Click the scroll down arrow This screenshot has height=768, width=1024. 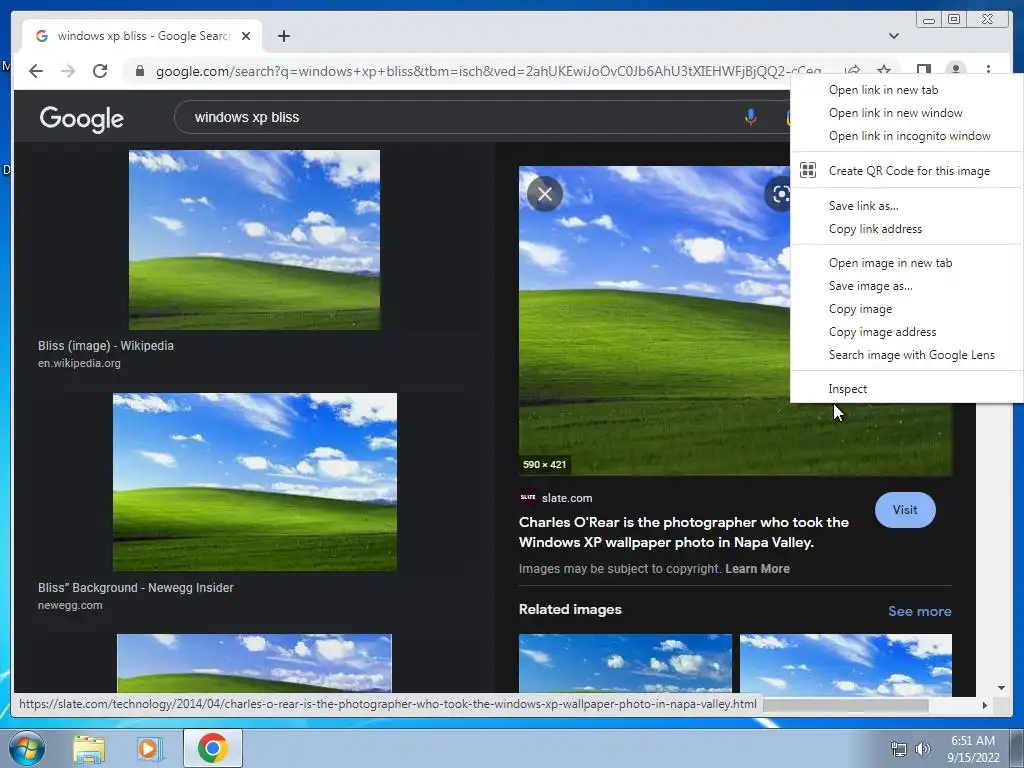coord(1001,688)
